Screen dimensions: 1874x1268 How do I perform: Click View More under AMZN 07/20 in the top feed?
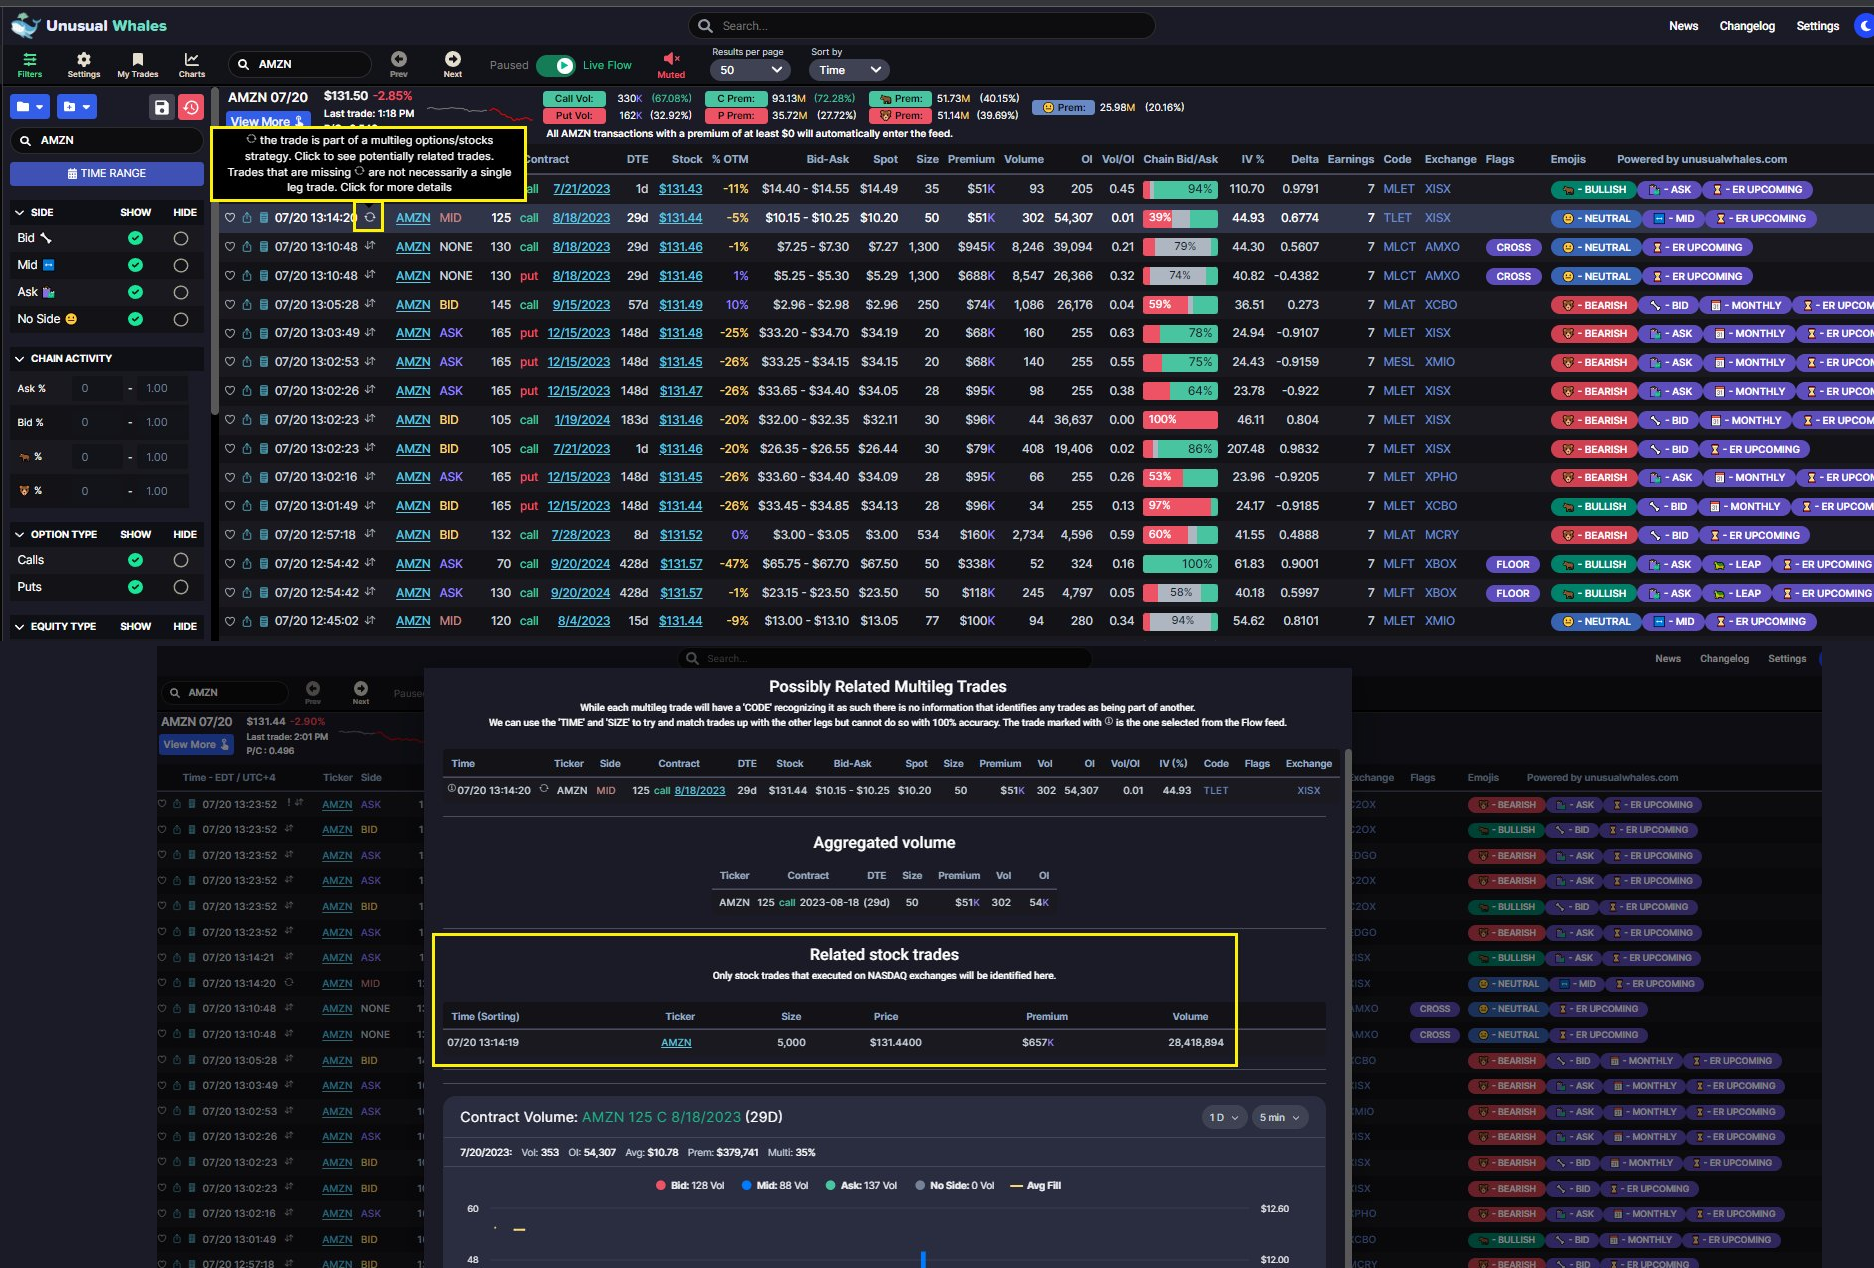tap(268, 121)
